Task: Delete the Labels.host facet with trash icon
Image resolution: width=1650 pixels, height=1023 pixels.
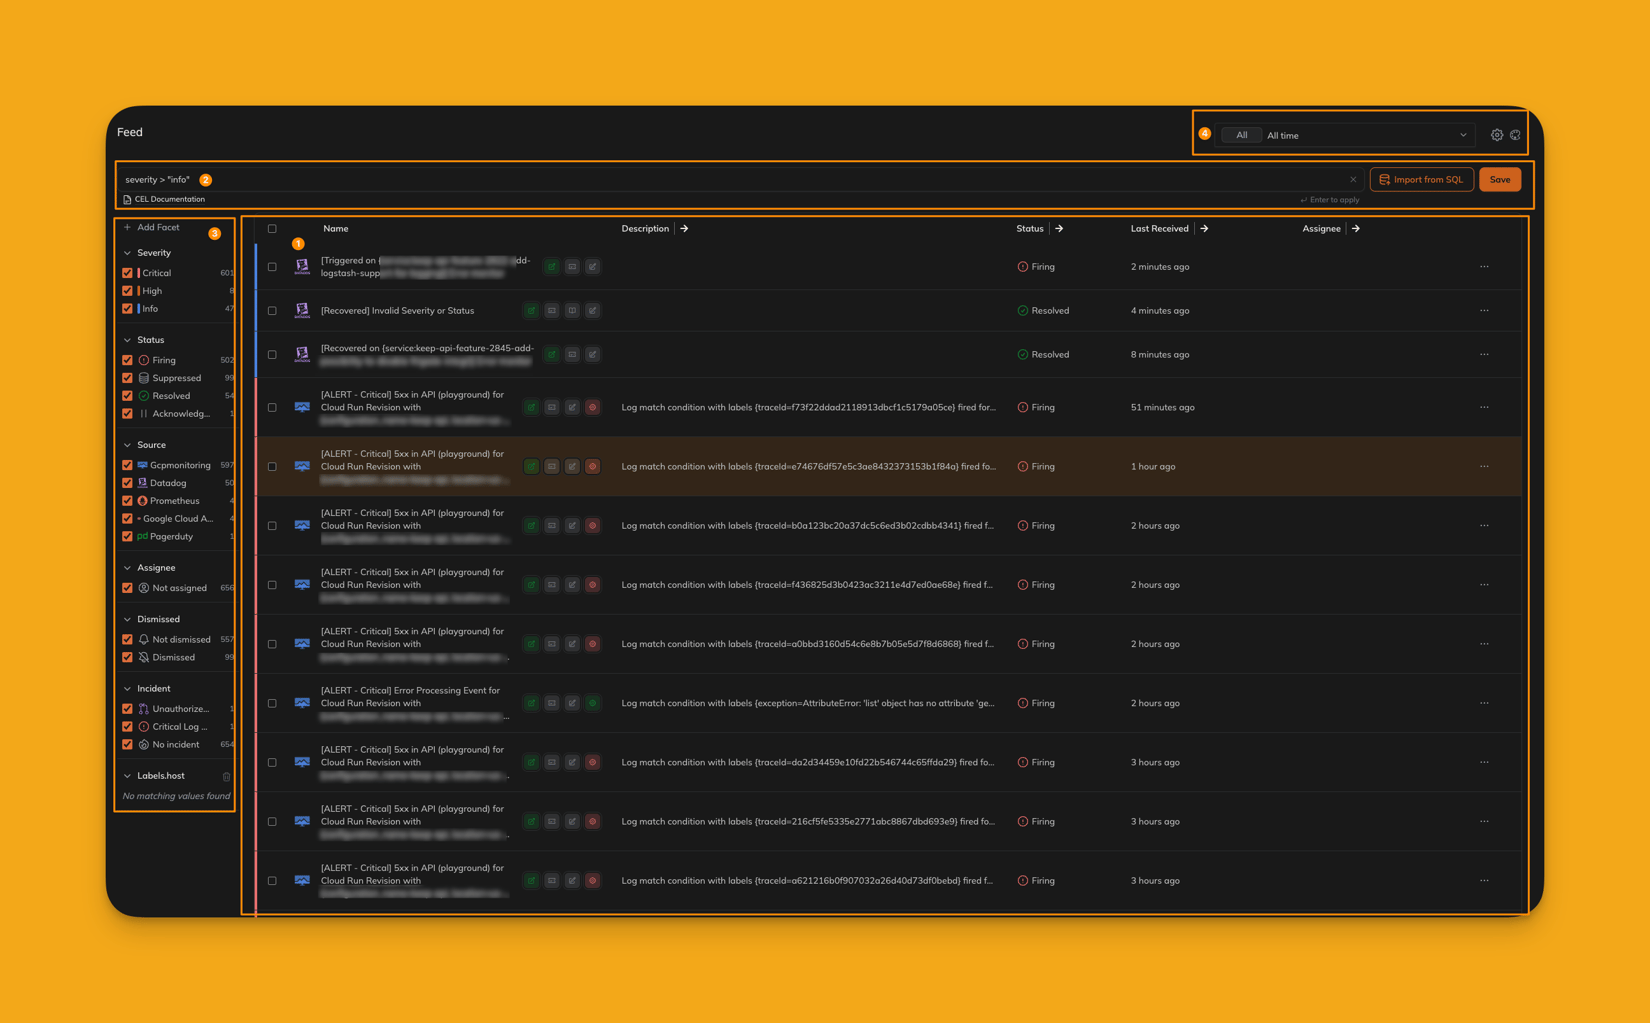Action: pyautogui.click(x=226, y=777)
